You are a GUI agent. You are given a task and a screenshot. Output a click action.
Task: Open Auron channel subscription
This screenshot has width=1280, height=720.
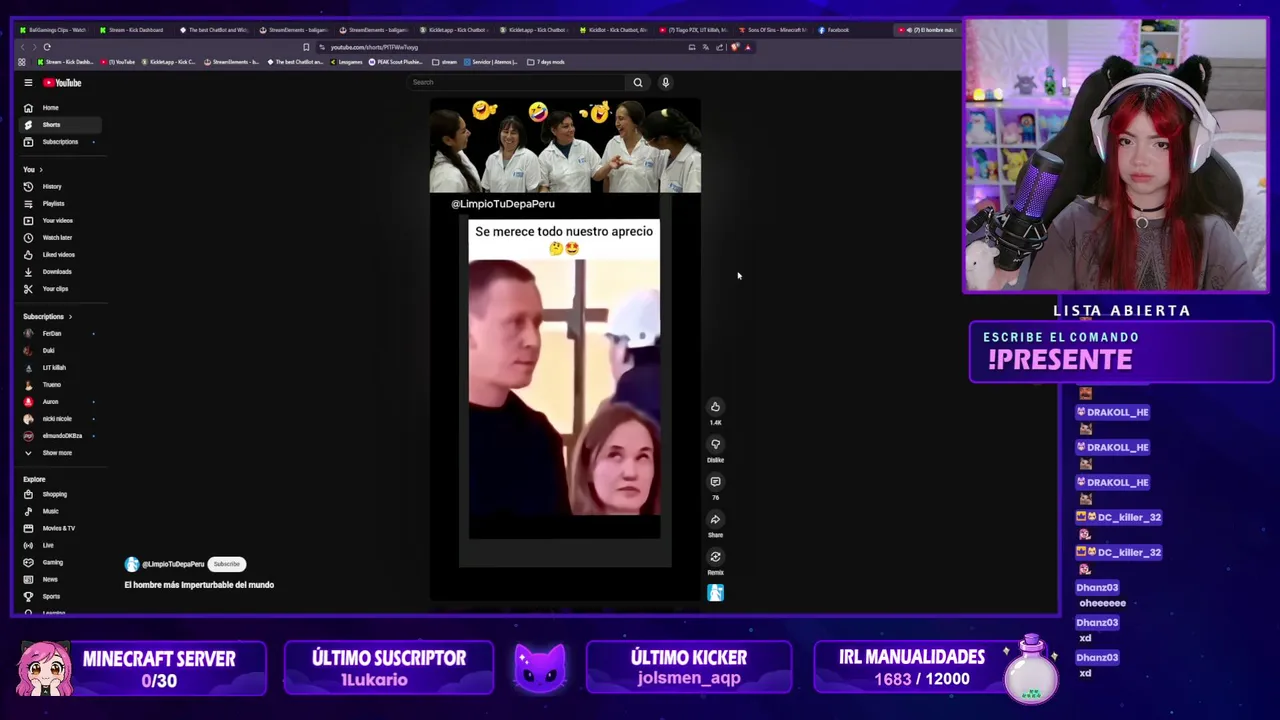(x=59, y=402)
